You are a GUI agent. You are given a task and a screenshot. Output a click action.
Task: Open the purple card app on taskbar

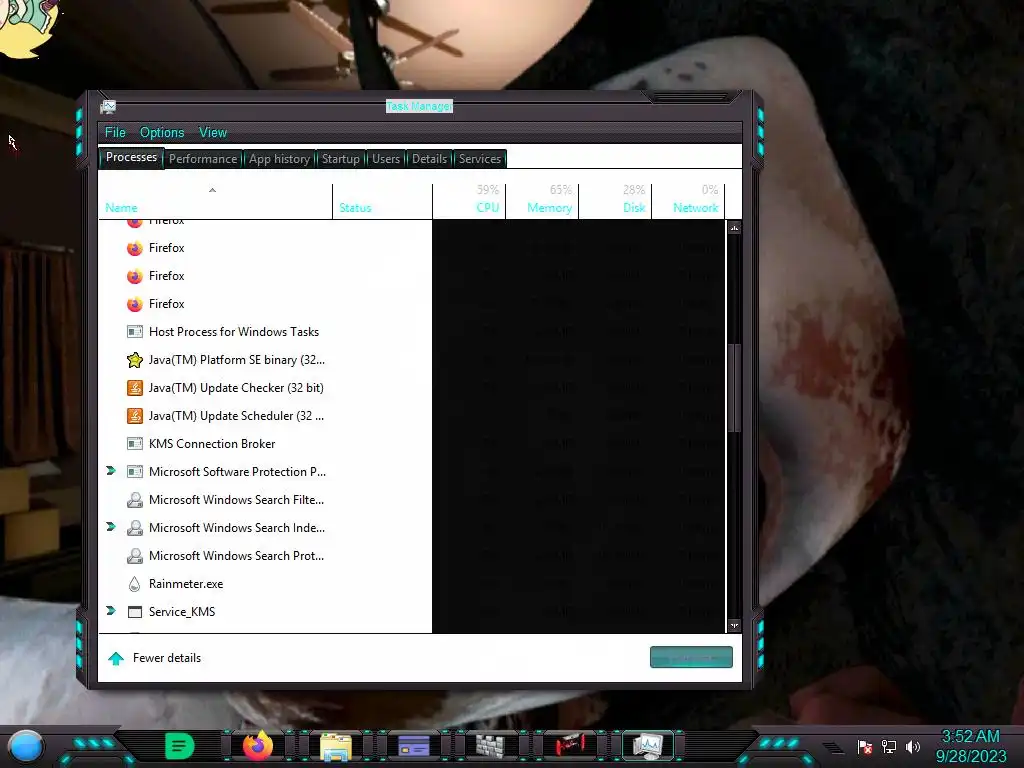coord(413,745)
